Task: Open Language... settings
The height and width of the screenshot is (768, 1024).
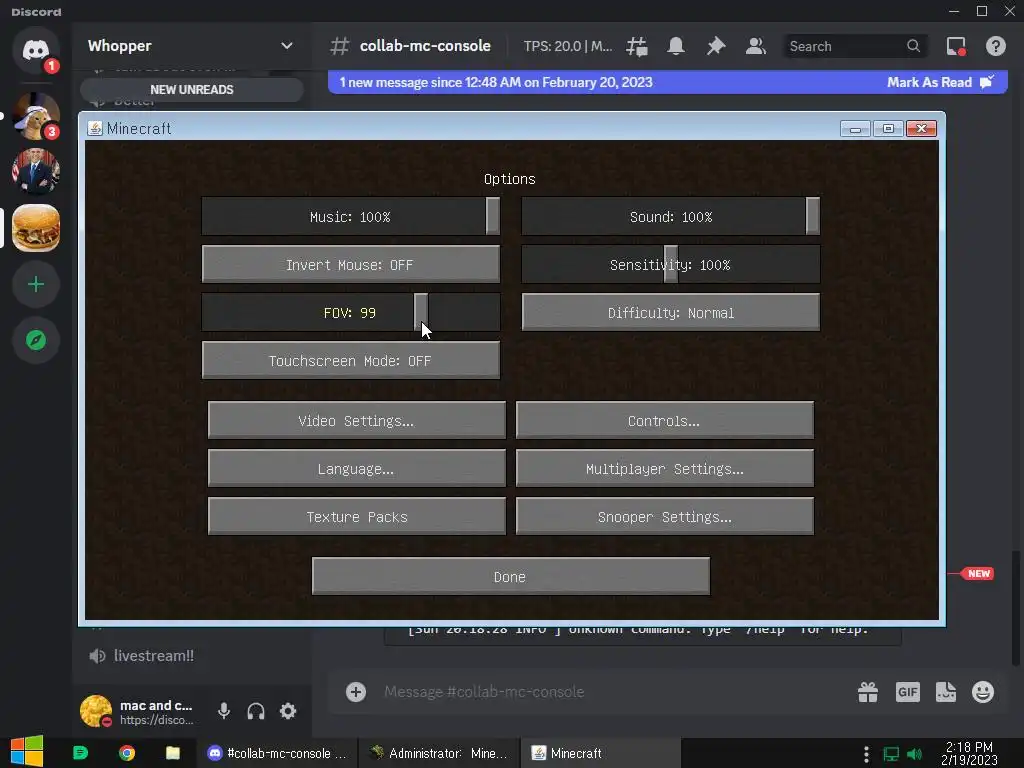Action: (357, 469)
